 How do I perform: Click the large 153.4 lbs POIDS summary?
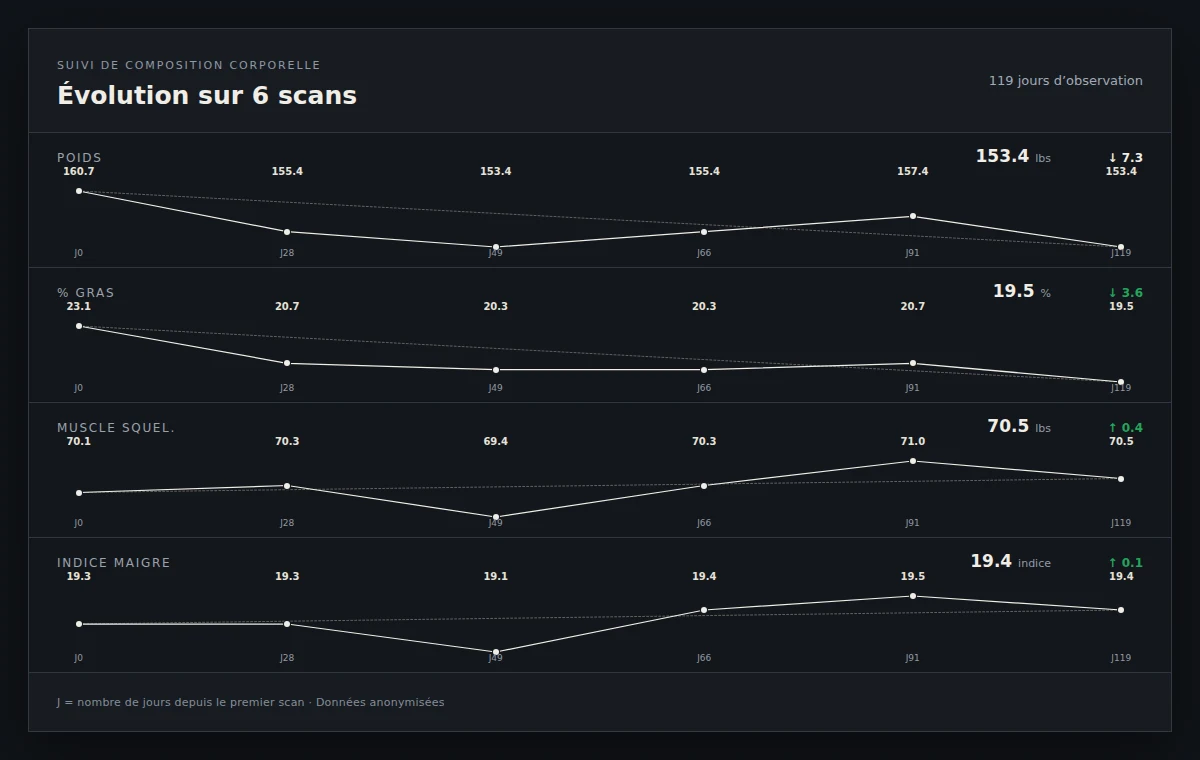point(1013,157)
